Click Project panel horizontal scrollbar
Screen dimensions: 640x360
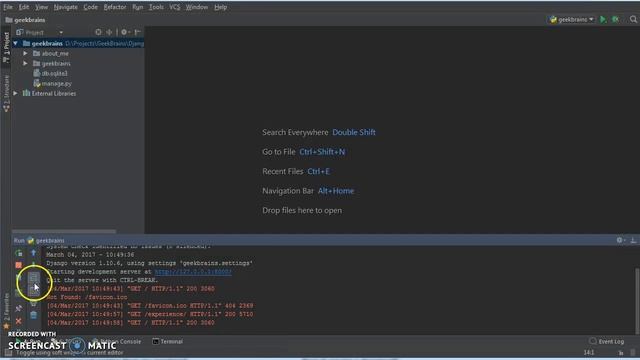[64, 231]
